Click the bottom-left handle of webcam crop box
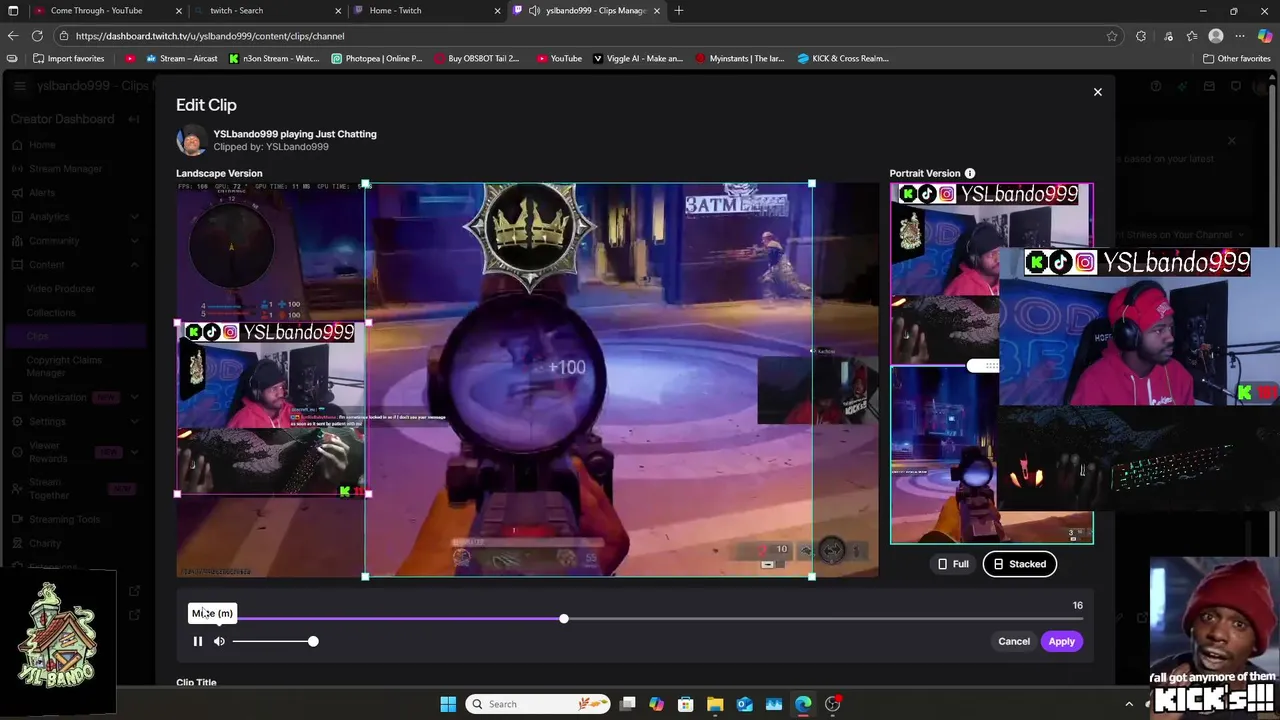The image size is (1280, 720). pyautogui.click(x=177, y=493)
